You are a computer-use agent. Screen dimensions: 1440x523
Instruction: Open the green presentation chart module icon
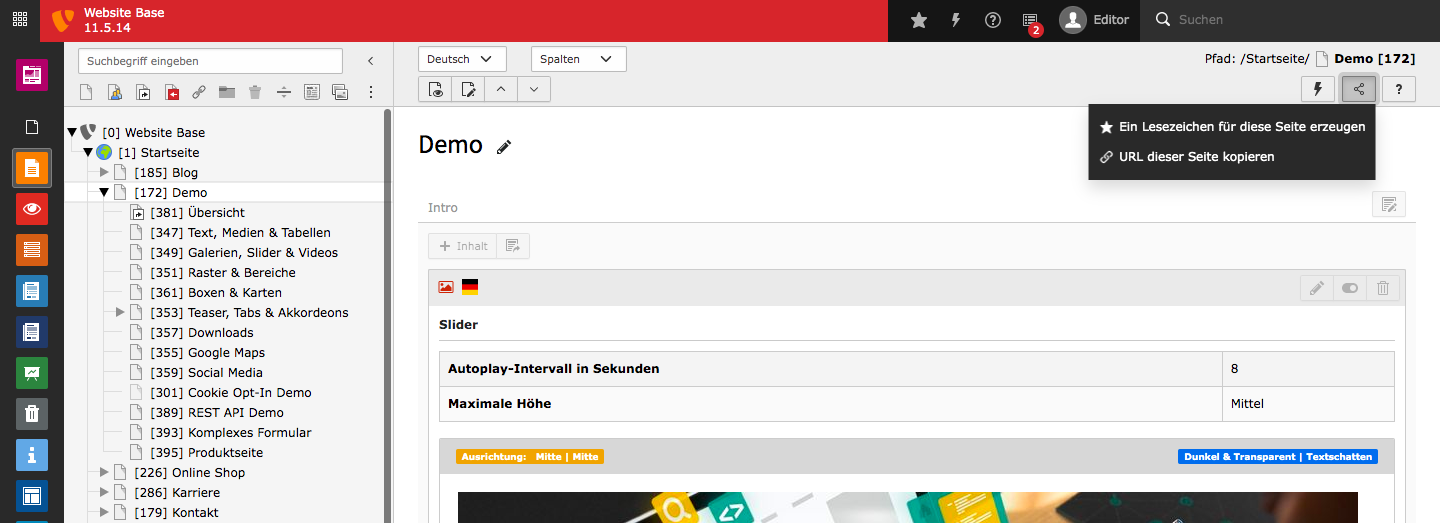[x=32, y=373]
